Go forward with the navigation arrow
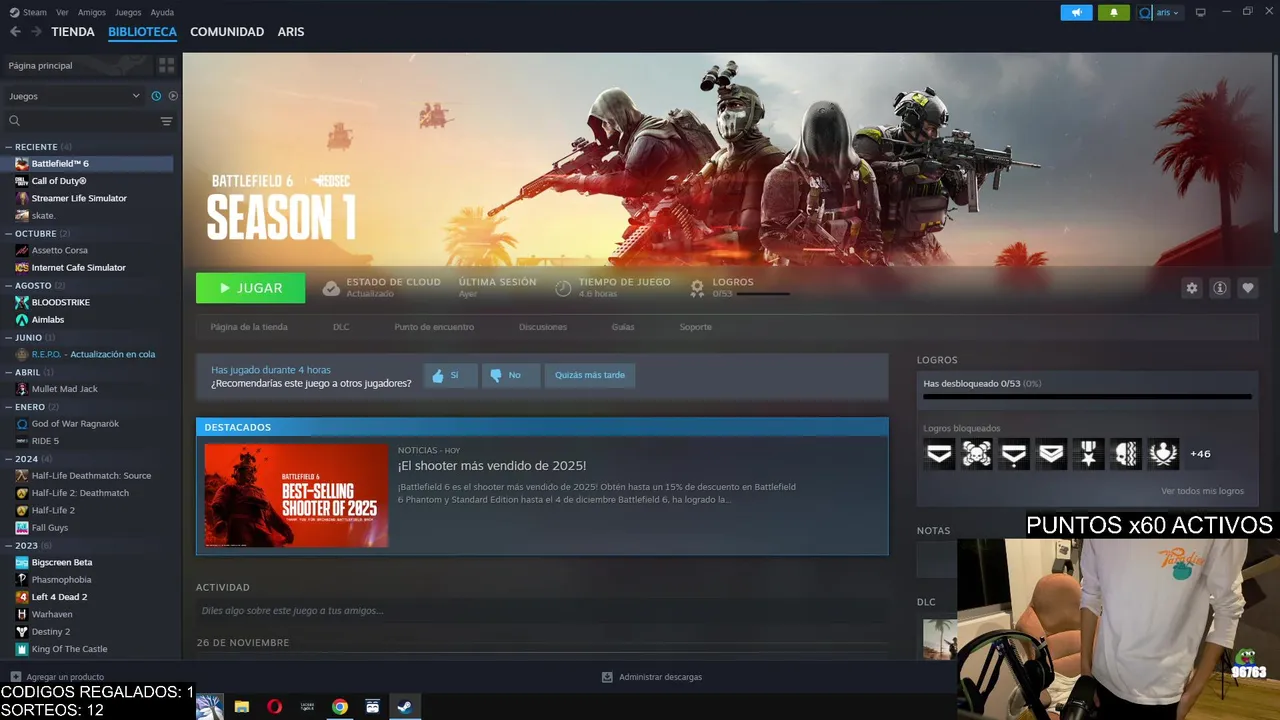The width and height of the screenshot is (1280, 720). [x=36, y=32]
